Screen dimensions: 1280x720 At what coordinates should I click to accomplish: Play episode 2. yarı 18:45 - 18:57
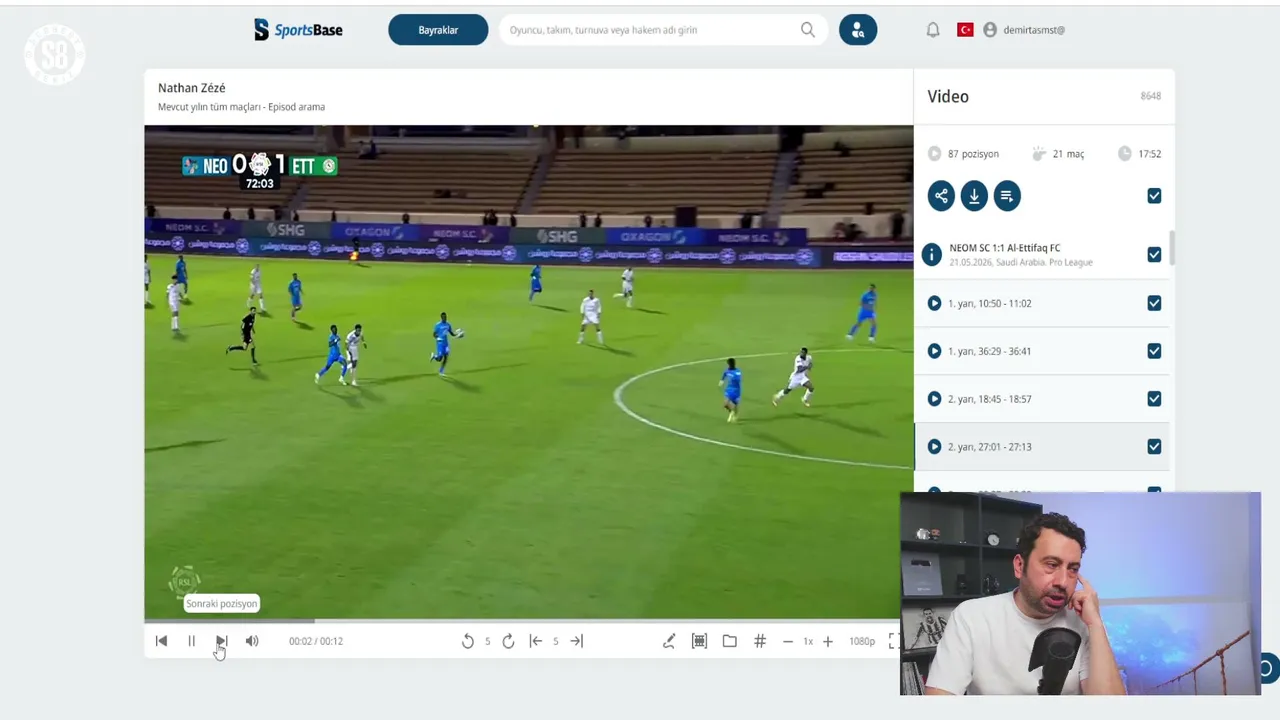[x=934, y=399]
